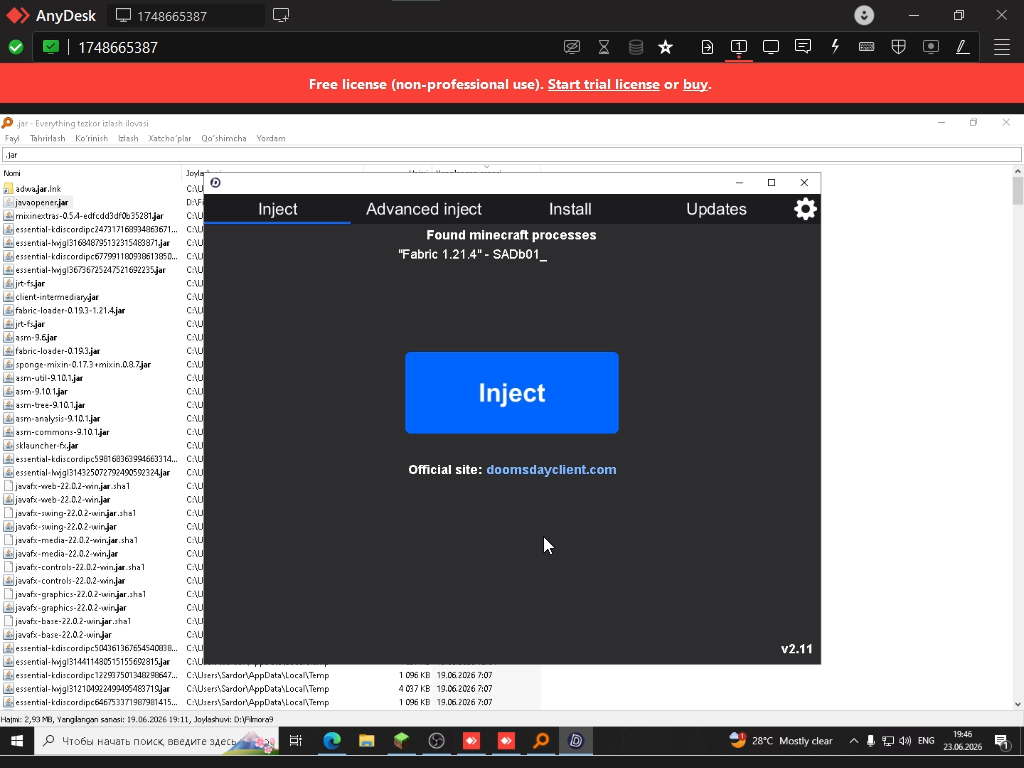Open AnyDesk chat icon
Image resolution: width=1024 pixels, height=768 pixels.
tap(803, 47)
